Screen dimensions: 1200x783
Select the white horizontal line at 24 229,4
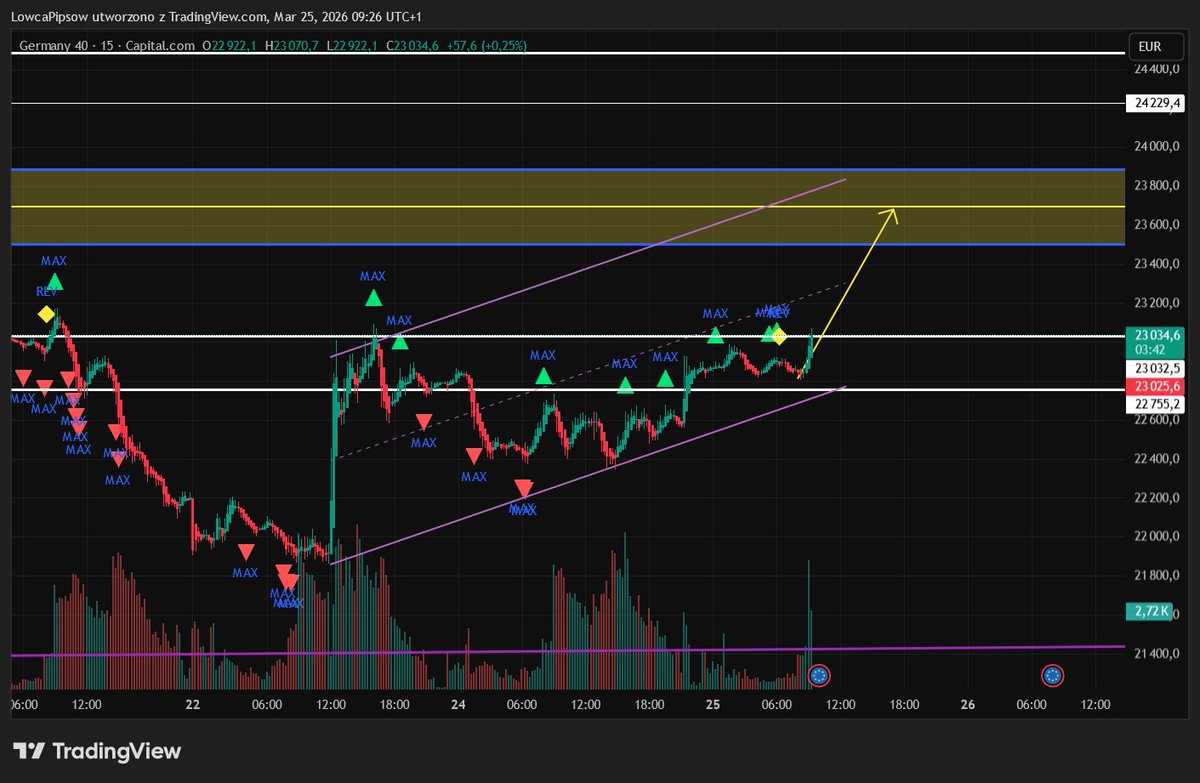click(x=570, y=103)
